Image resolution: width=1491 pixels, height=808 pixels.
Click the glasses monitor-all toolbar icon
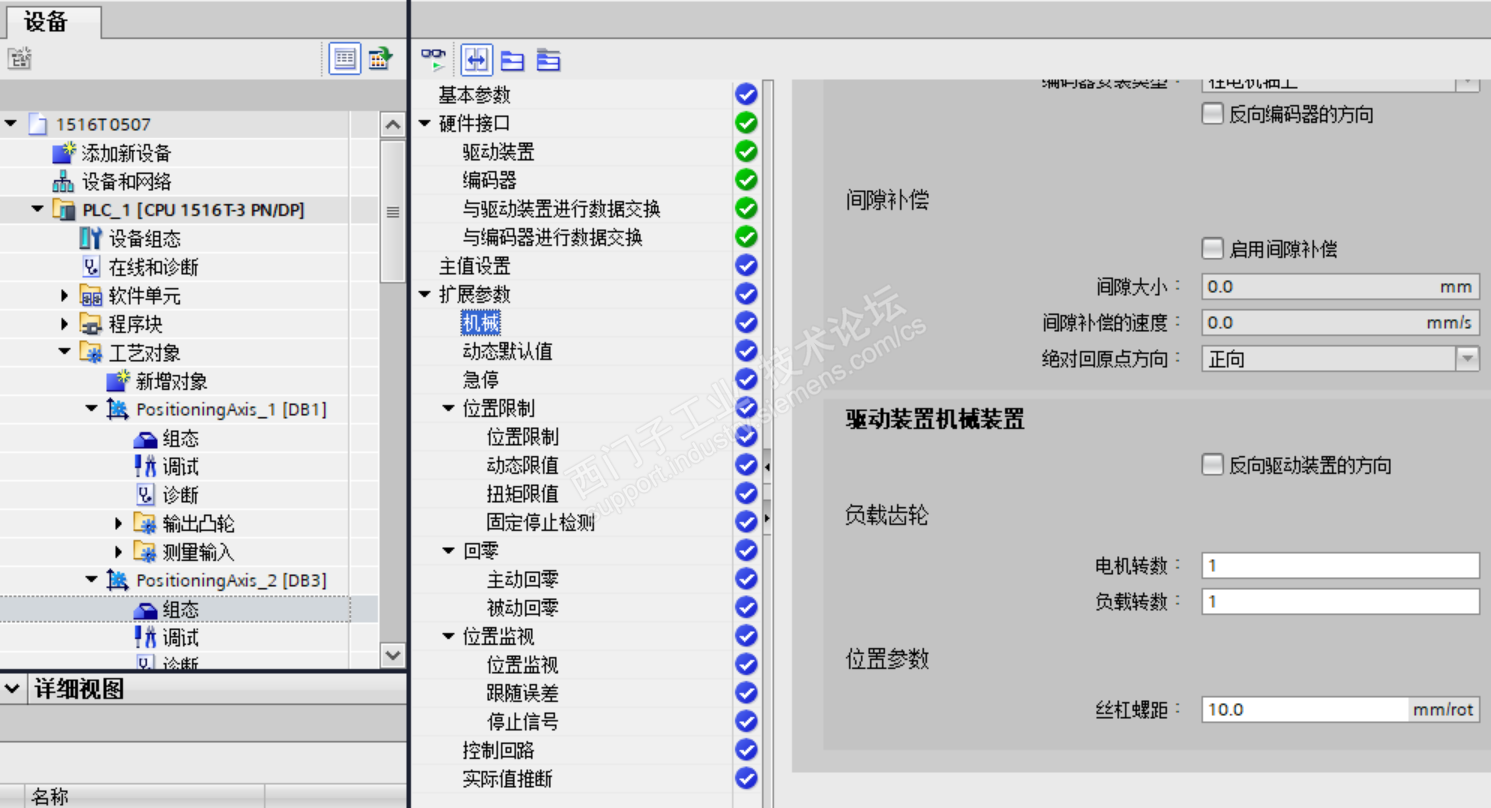tap(433, 60)
